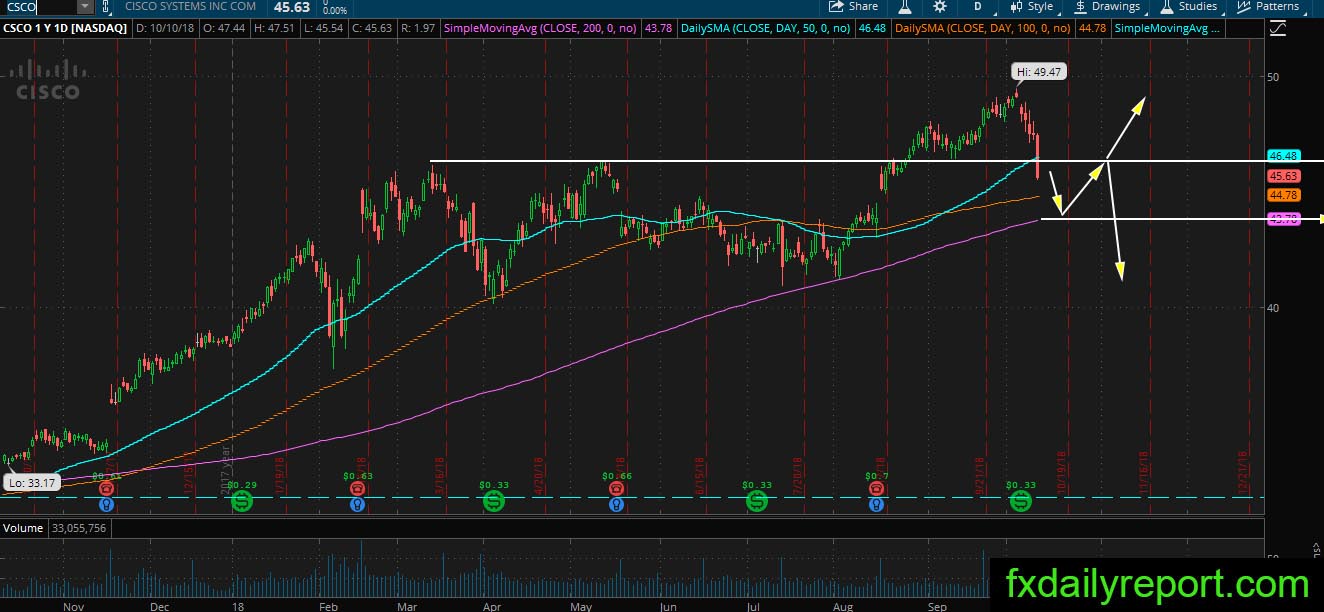
Task: Click the Sep label on time axis
Action: coord(937,605)
